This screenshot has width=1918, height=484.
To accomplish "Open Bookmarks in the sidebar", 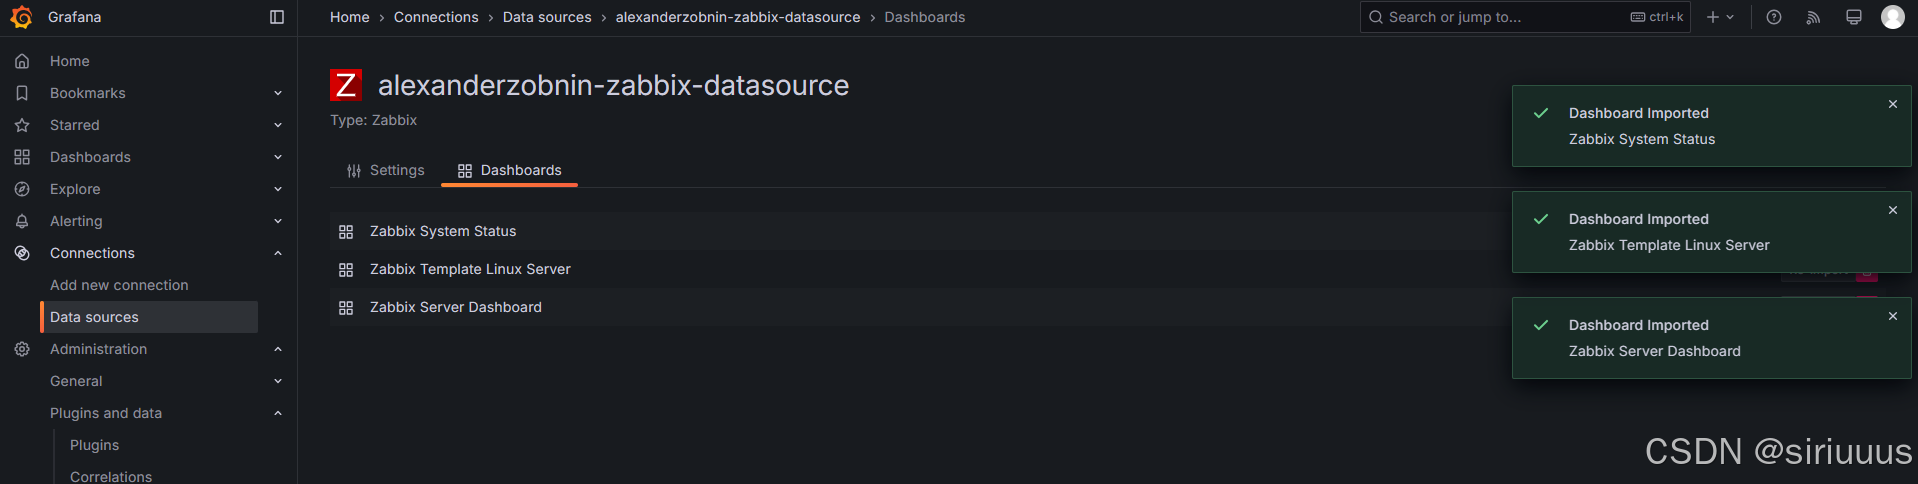I will pyautogui.click(x=88, y=93).
